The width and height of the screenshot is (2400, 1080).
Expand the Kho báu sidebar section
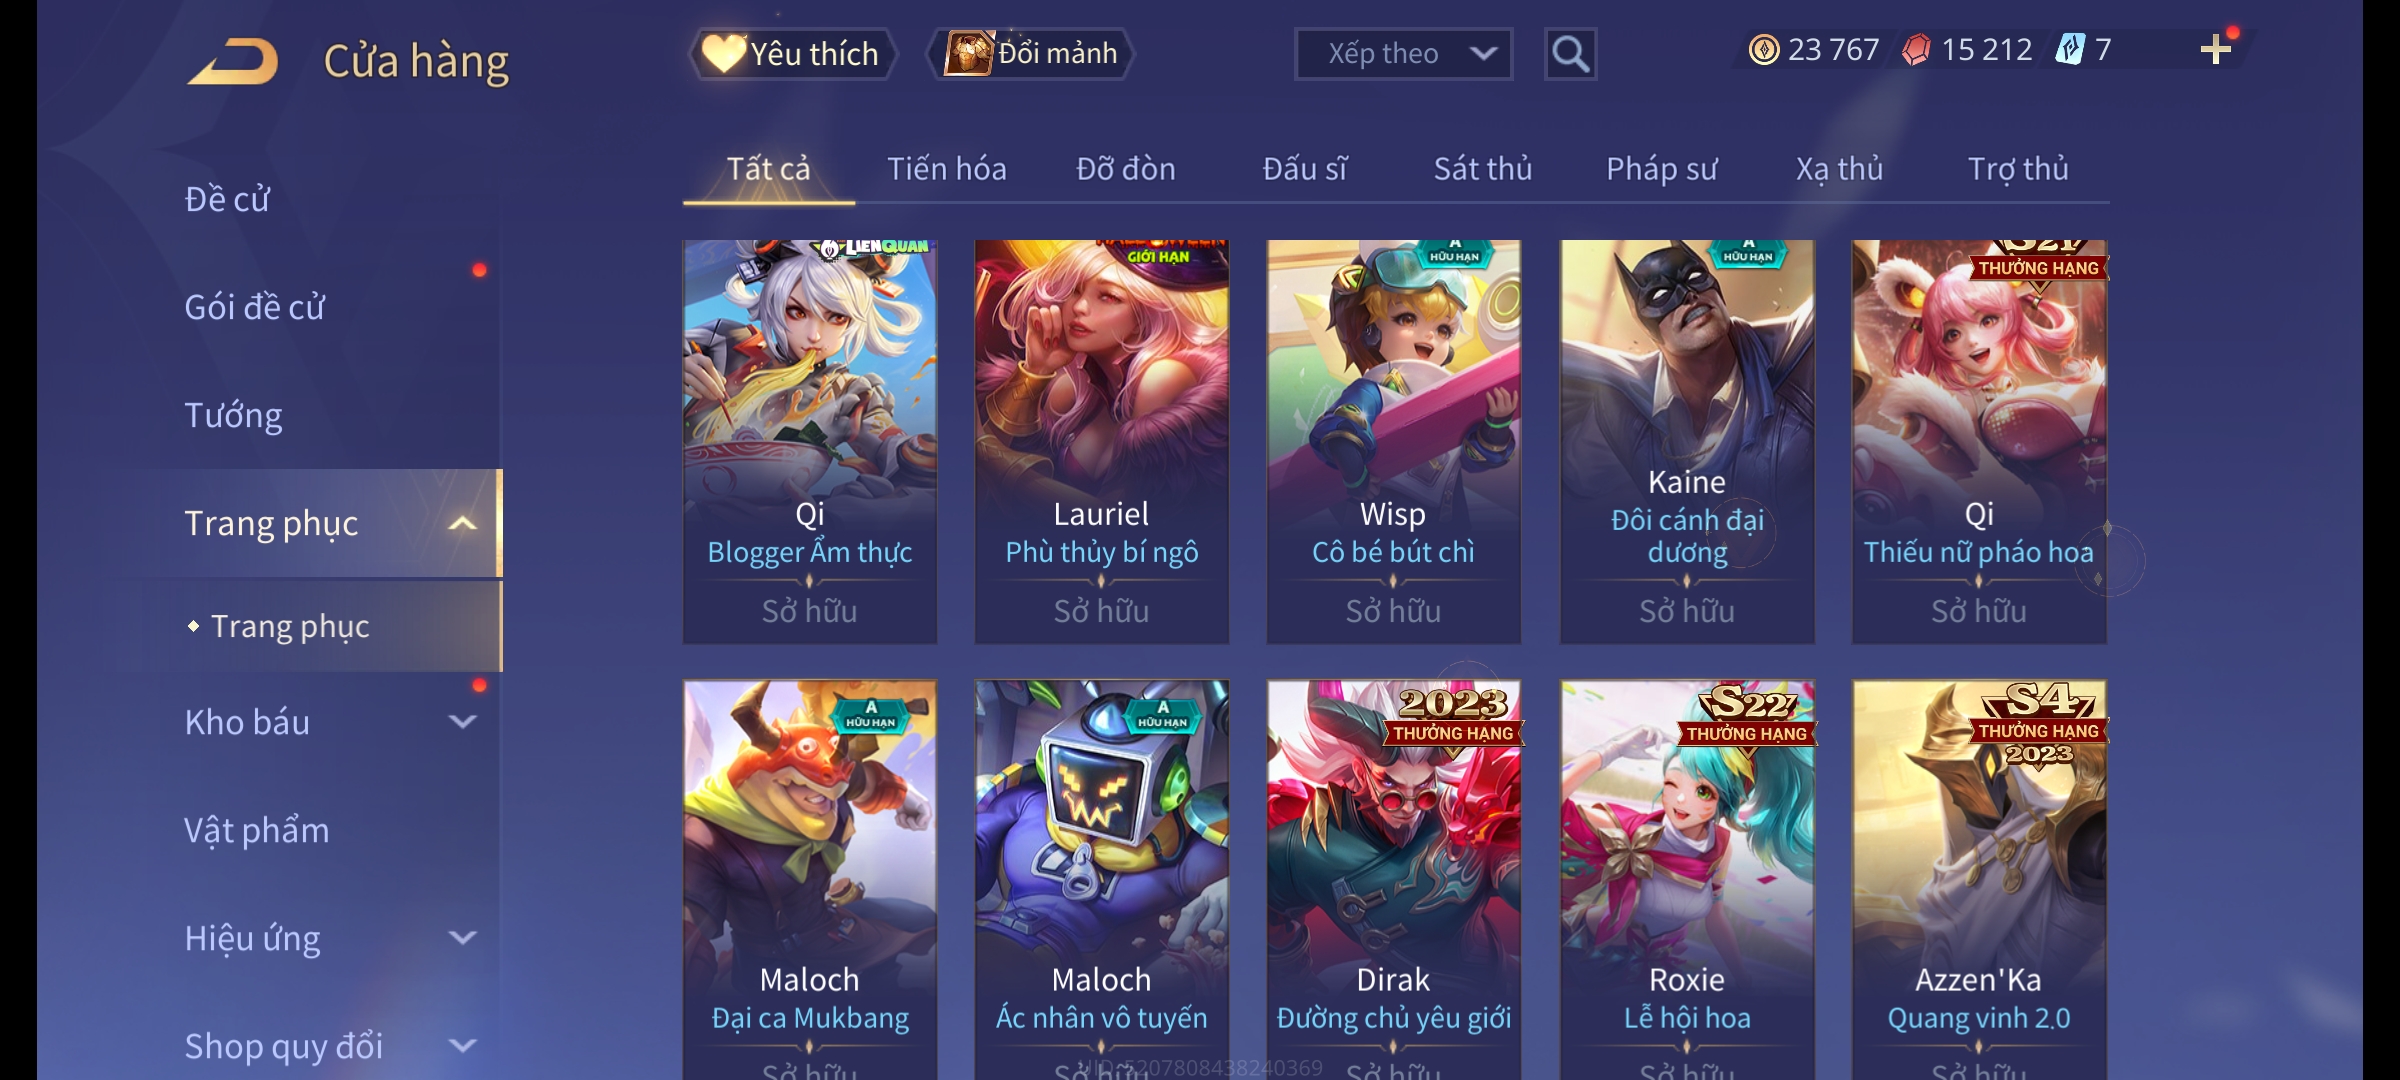462,722
